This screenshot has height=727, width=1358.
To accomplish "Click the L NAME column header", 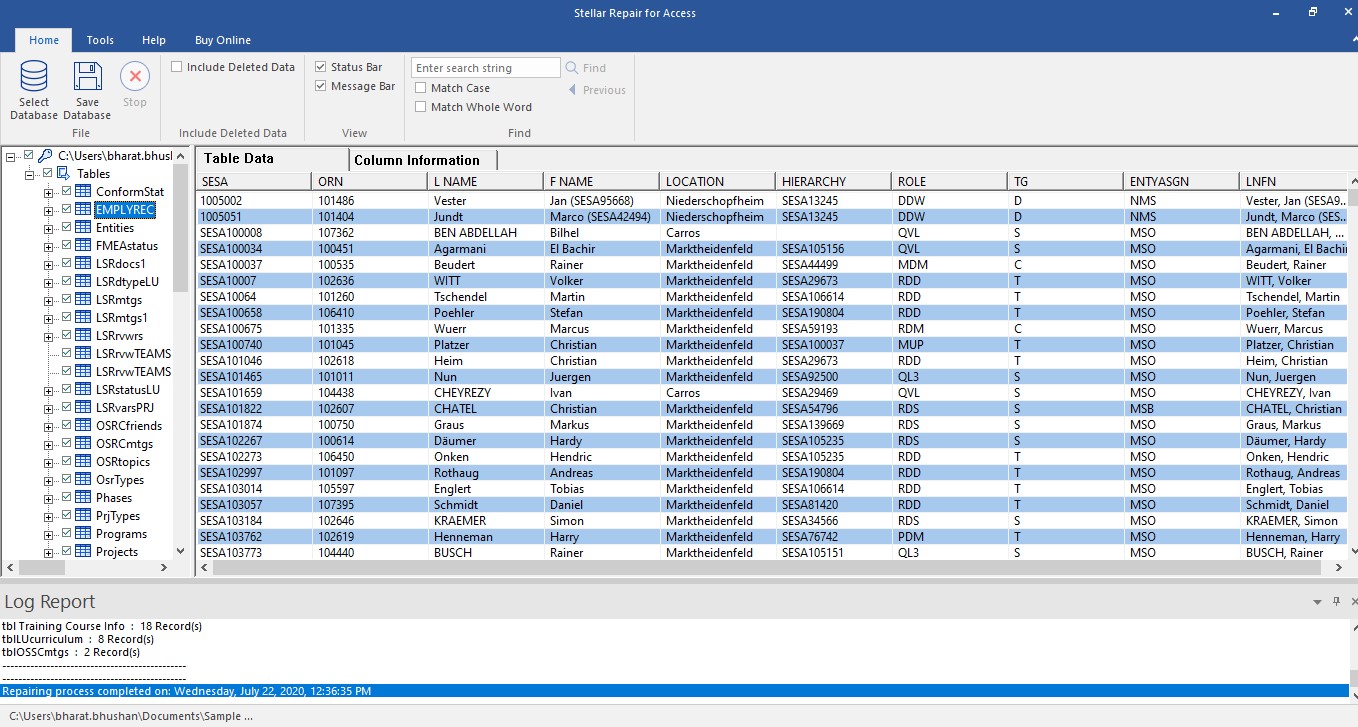I will [x=485, y=182].
